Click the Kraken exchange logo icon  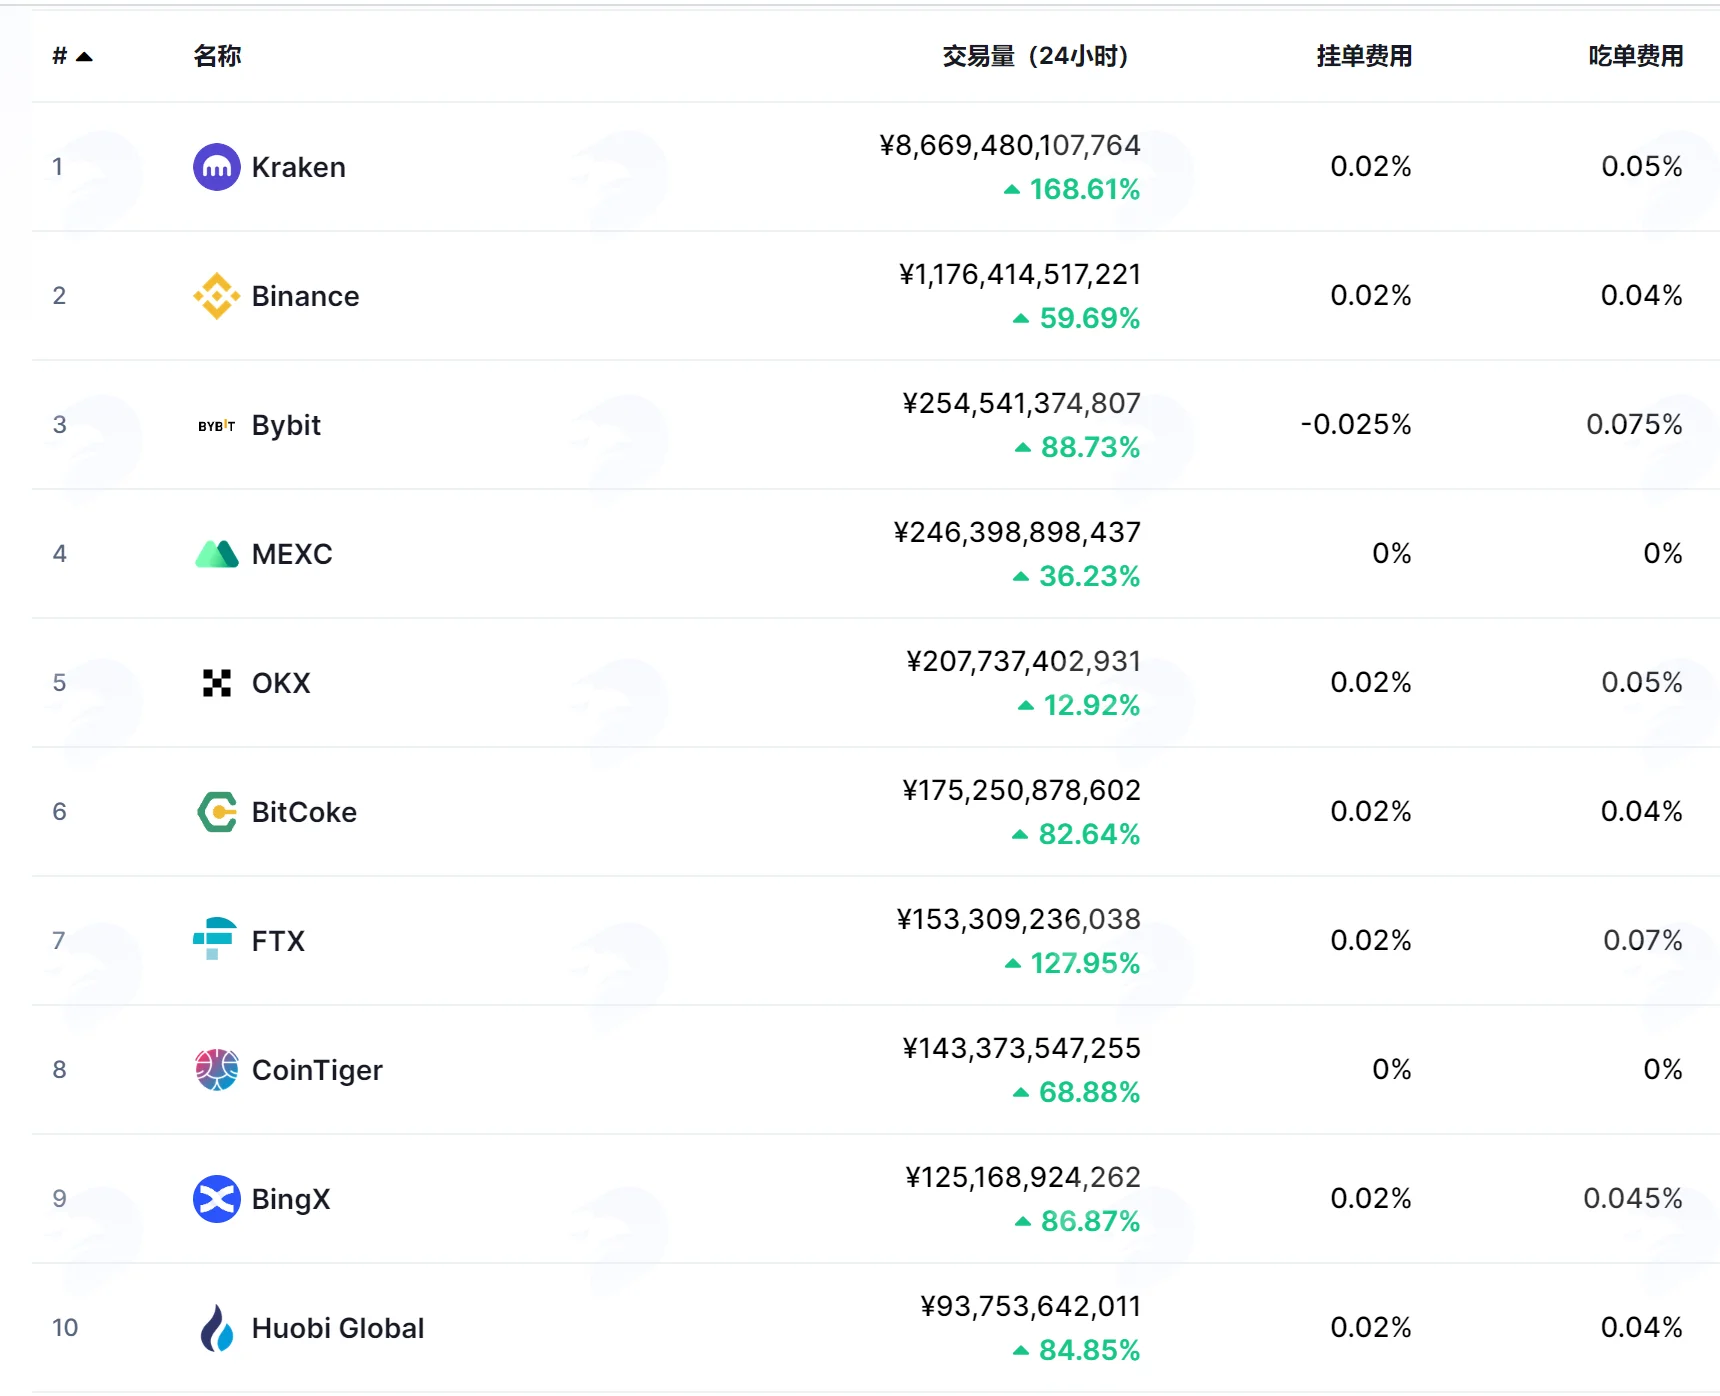(216, 167)
